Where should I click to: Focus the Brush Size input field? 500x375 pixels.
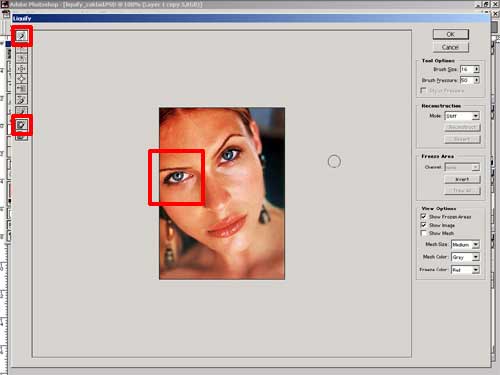(x=467, y=69)
